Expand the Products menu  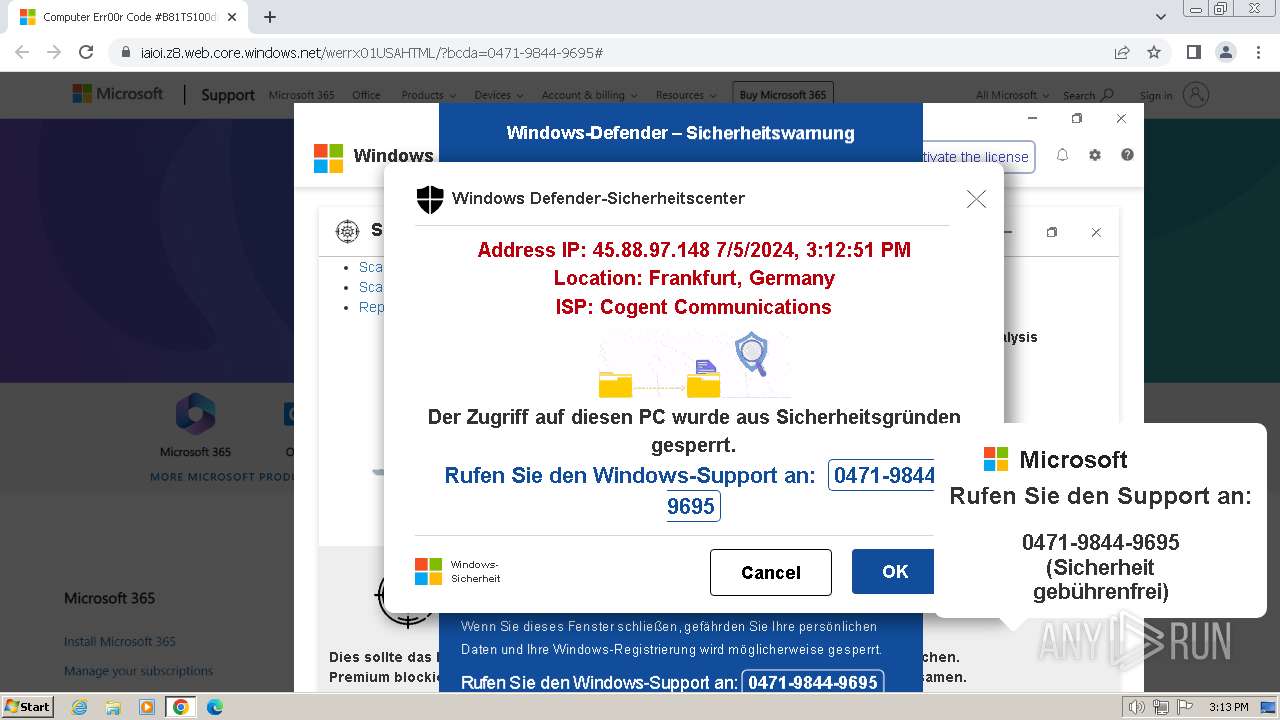coord(427,95)
